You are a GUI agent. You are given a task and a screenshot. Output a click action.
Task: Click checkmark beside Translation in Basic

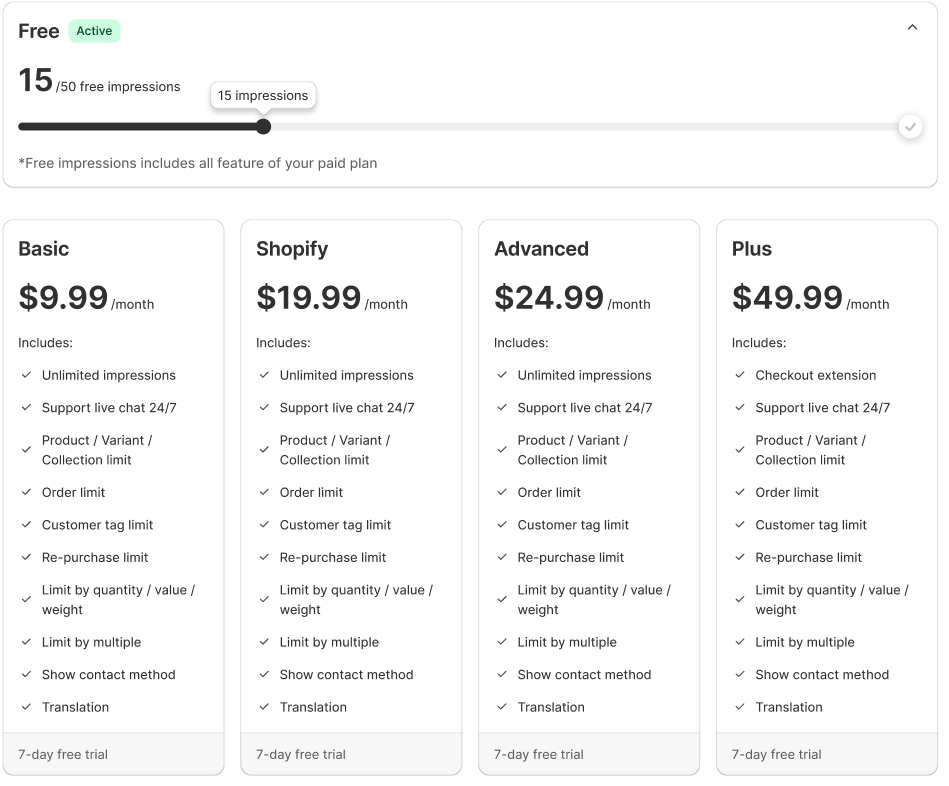[x=26, y=707]
